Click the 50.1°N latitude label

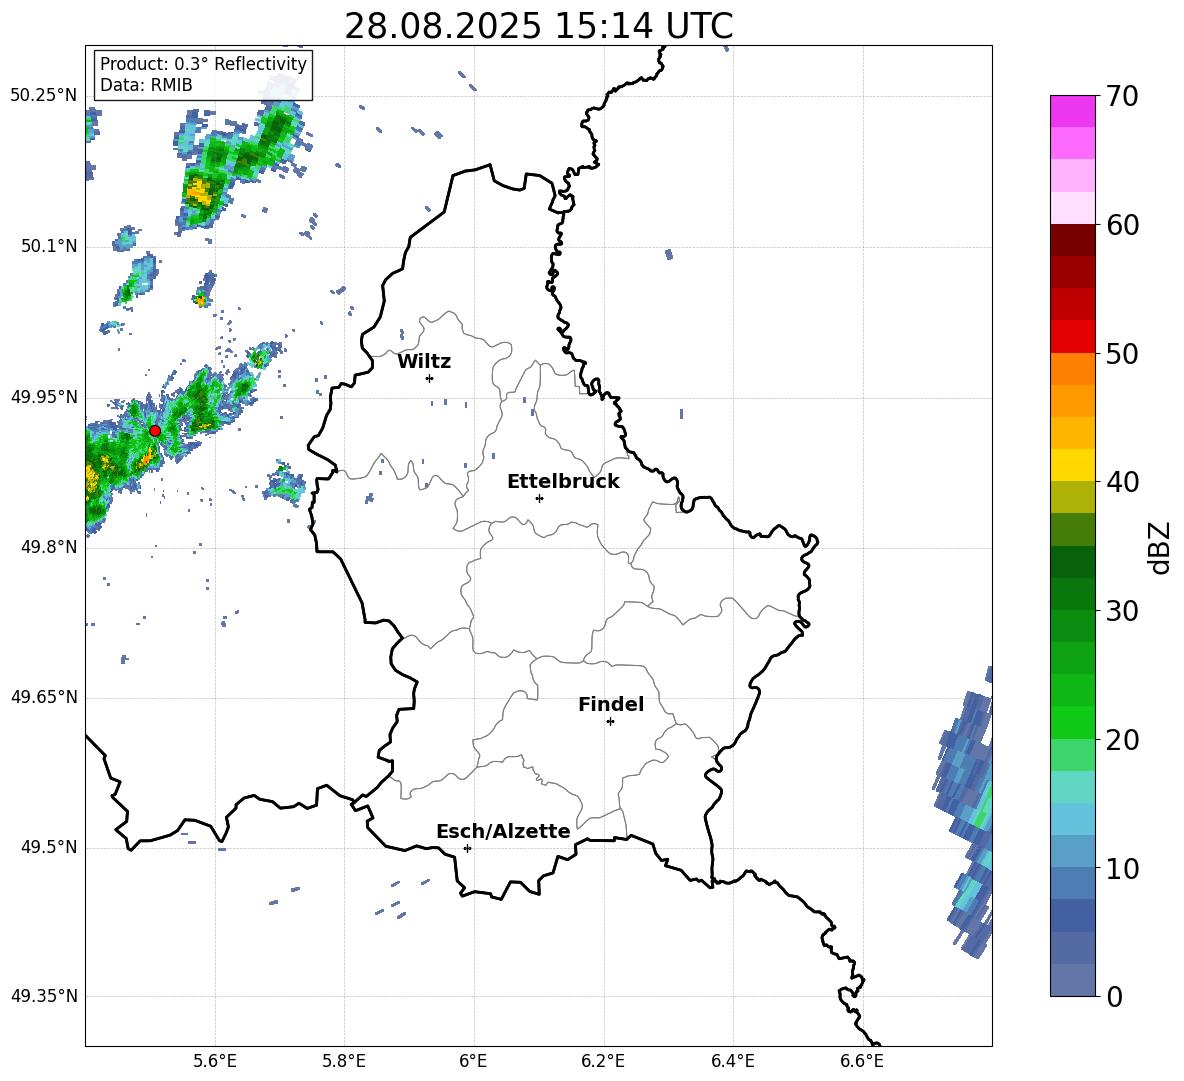pyautogui.click(x=49, y=246)
